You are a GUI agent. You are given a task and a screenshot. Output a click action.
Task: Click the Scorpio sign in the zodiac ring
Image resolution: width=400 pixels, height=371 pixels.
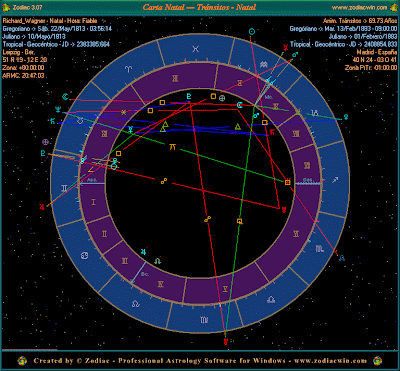click(319, 248)
